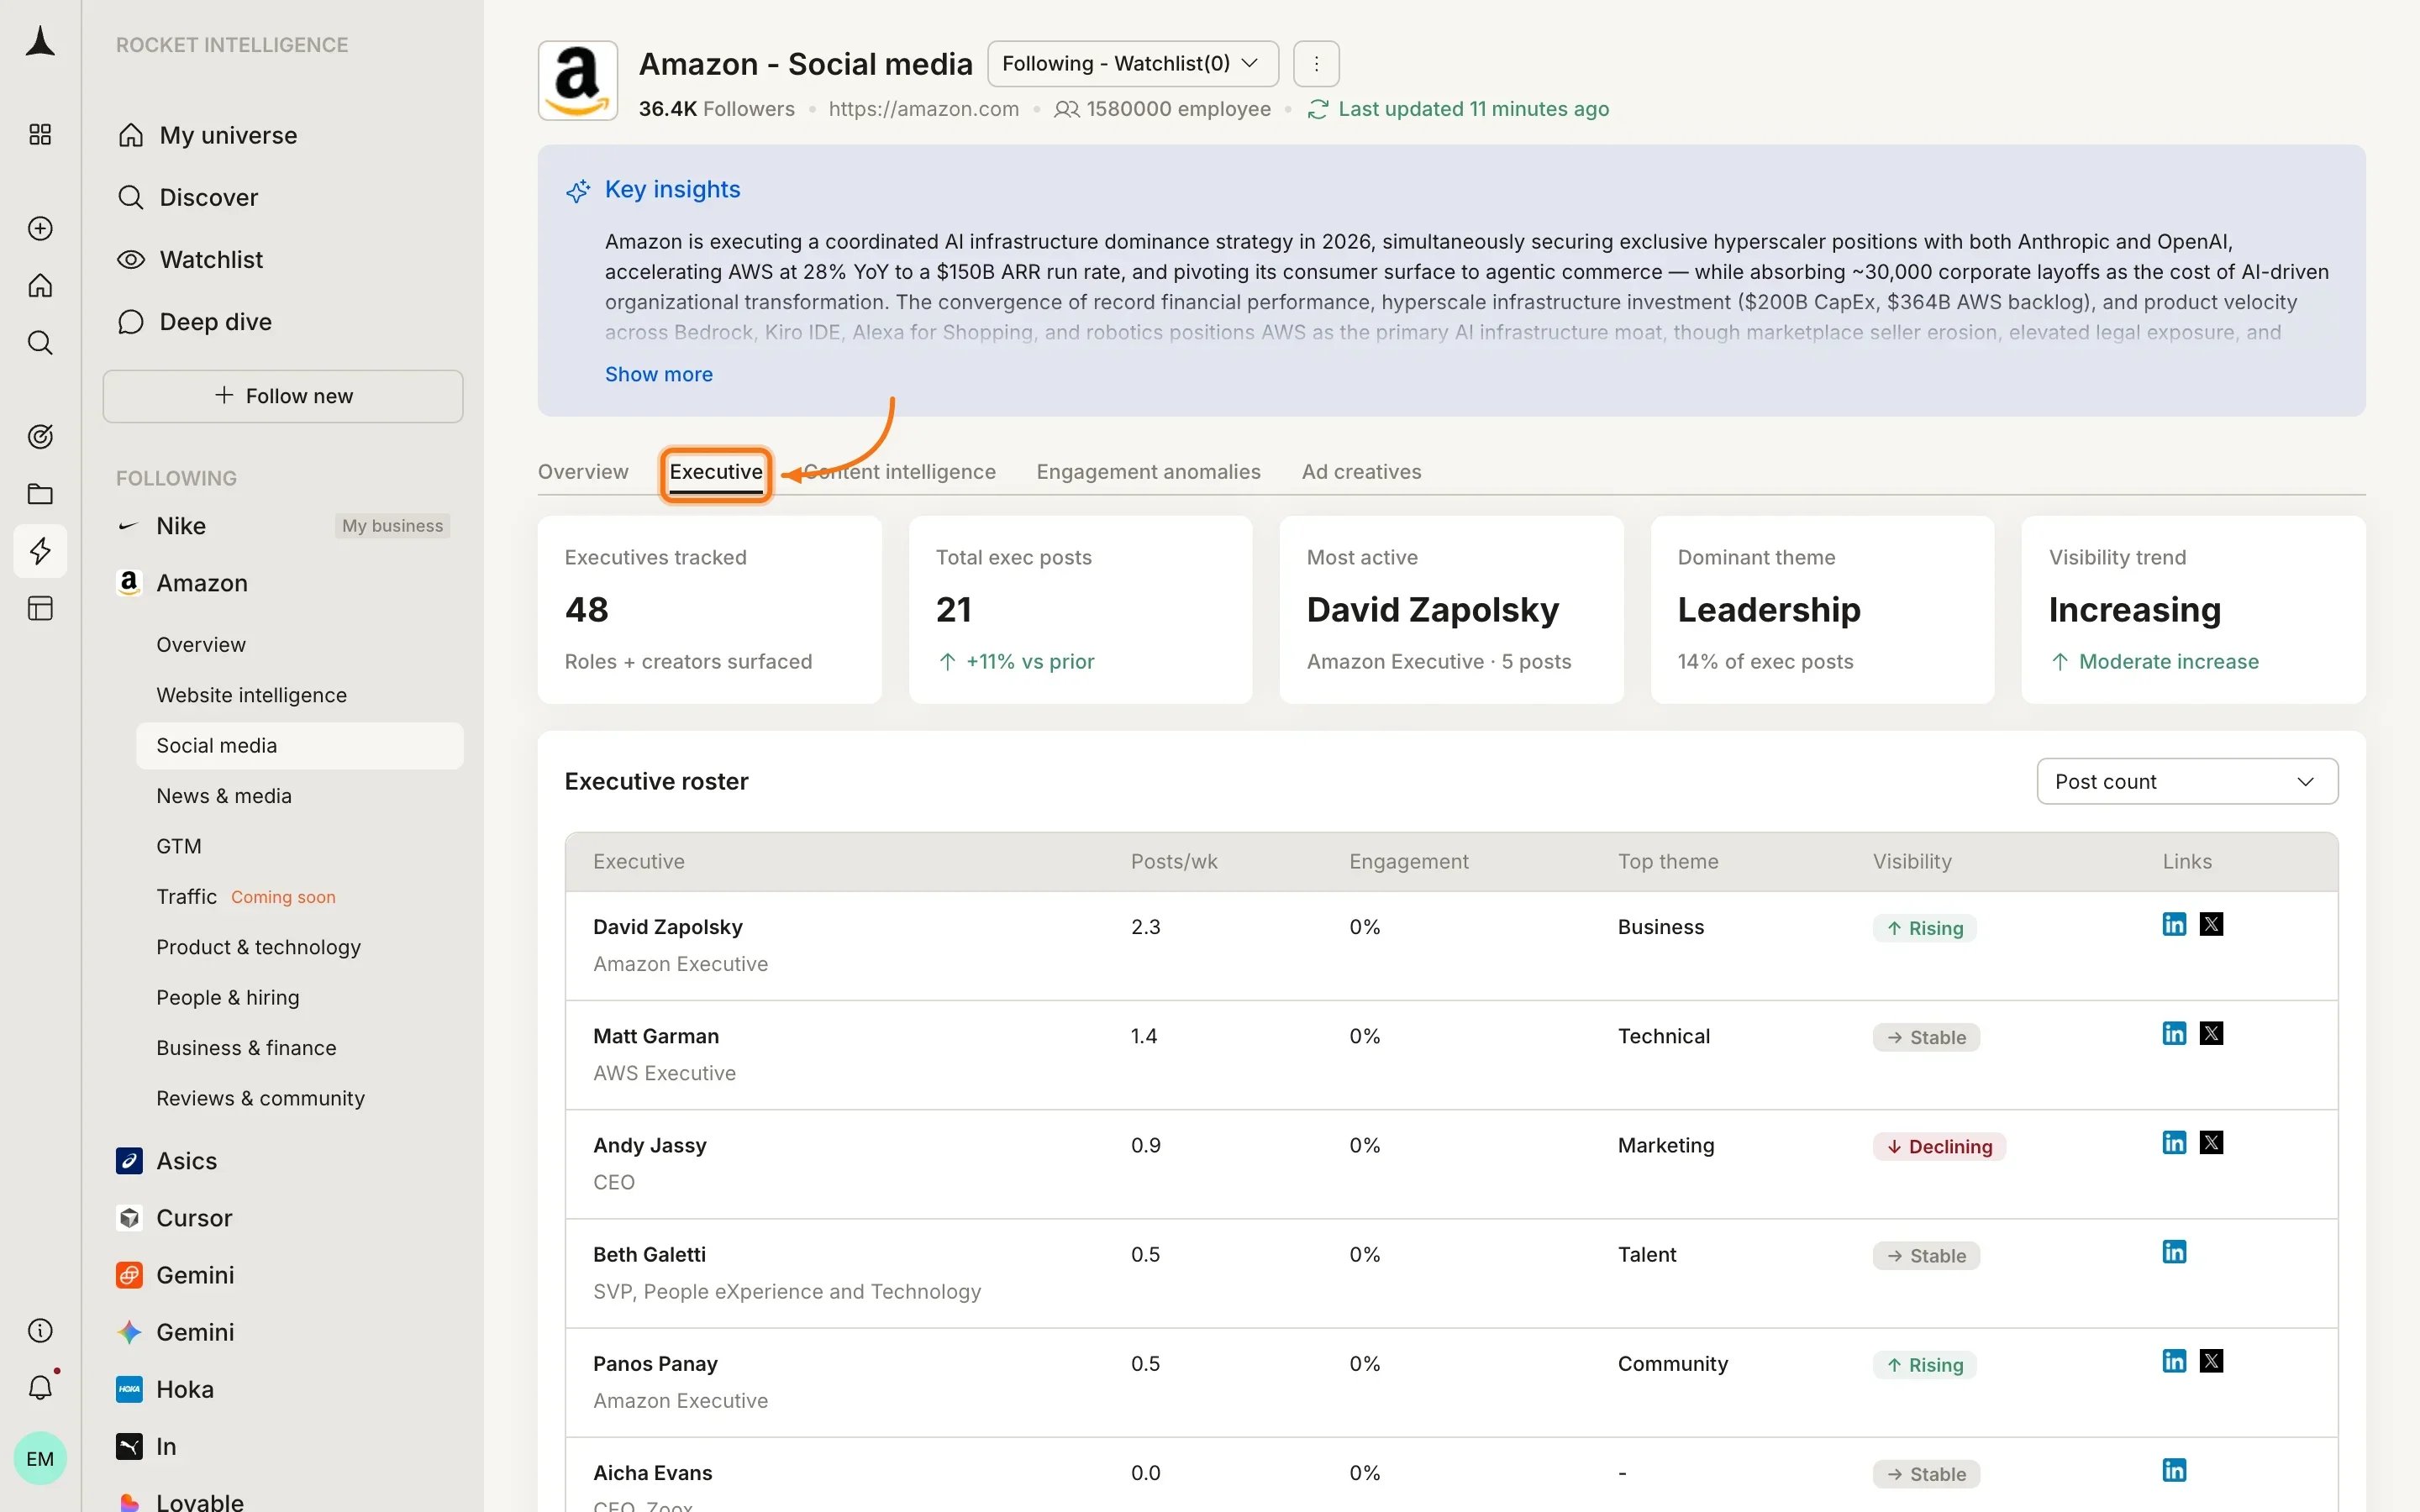Viewport: 2420px width, 1512px height.
Task: Click the Executives tracked card
Action: point(709,610)
